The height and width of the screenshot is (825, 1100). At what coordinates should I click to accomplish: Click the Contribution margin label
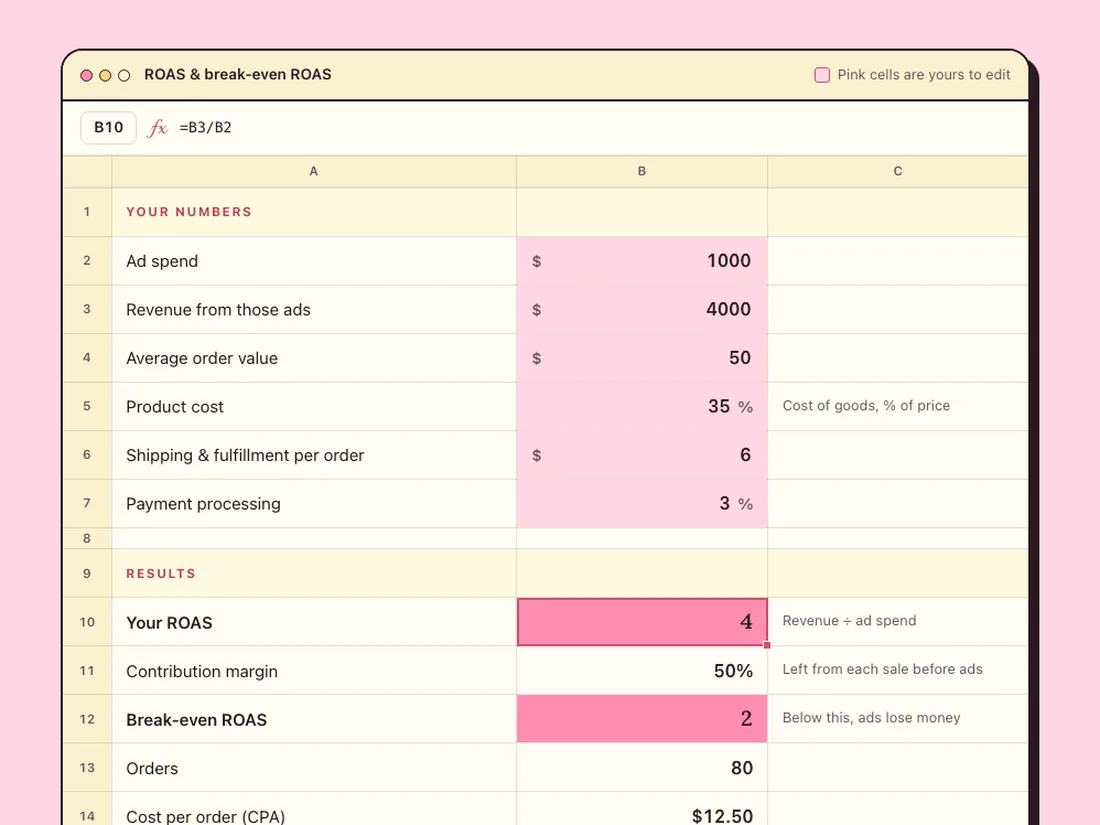(202, 671)
